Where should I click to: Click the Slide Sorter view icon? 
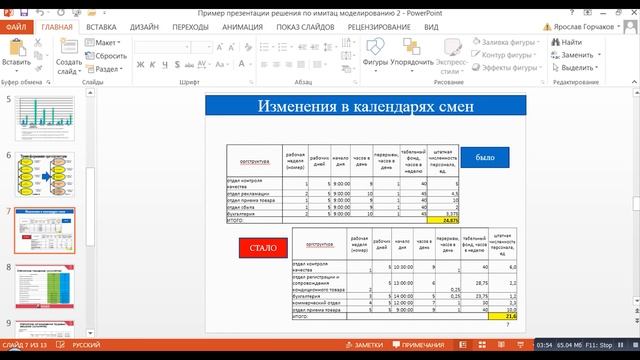(x=482, y=345)
